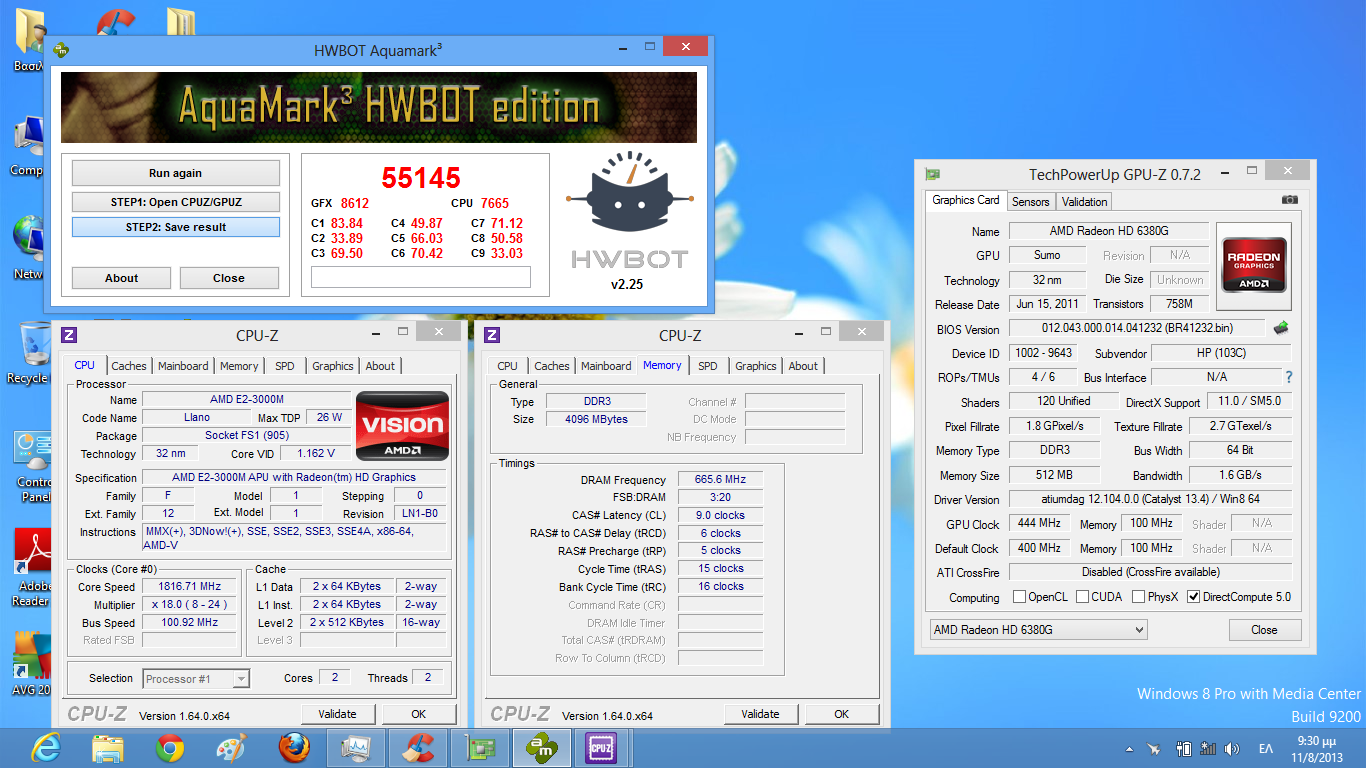This screenshot has width=1366, height=768.
Task: Click the GPU-Z Name field AMD Radeon HD 6380G
Action: point(1109,231)
